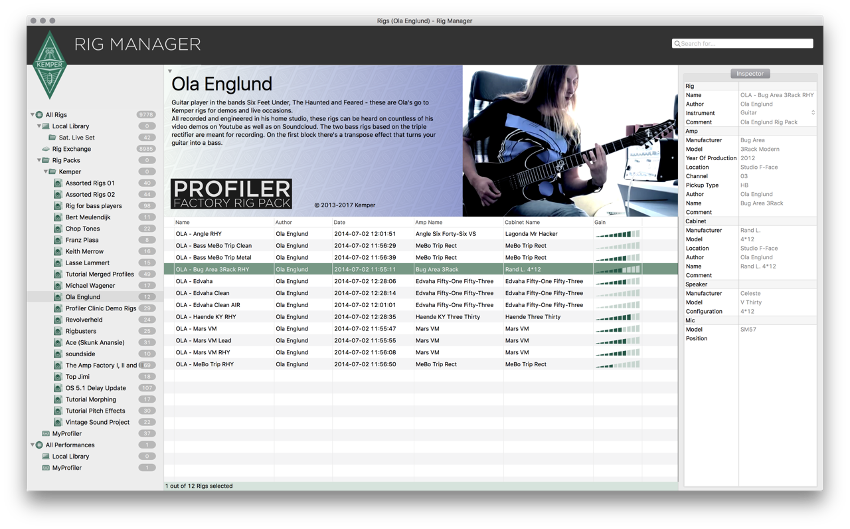This screenshot has width=850, height=529.
Task: Select Local Library under All Performances
Action: (x=70, y=456)
